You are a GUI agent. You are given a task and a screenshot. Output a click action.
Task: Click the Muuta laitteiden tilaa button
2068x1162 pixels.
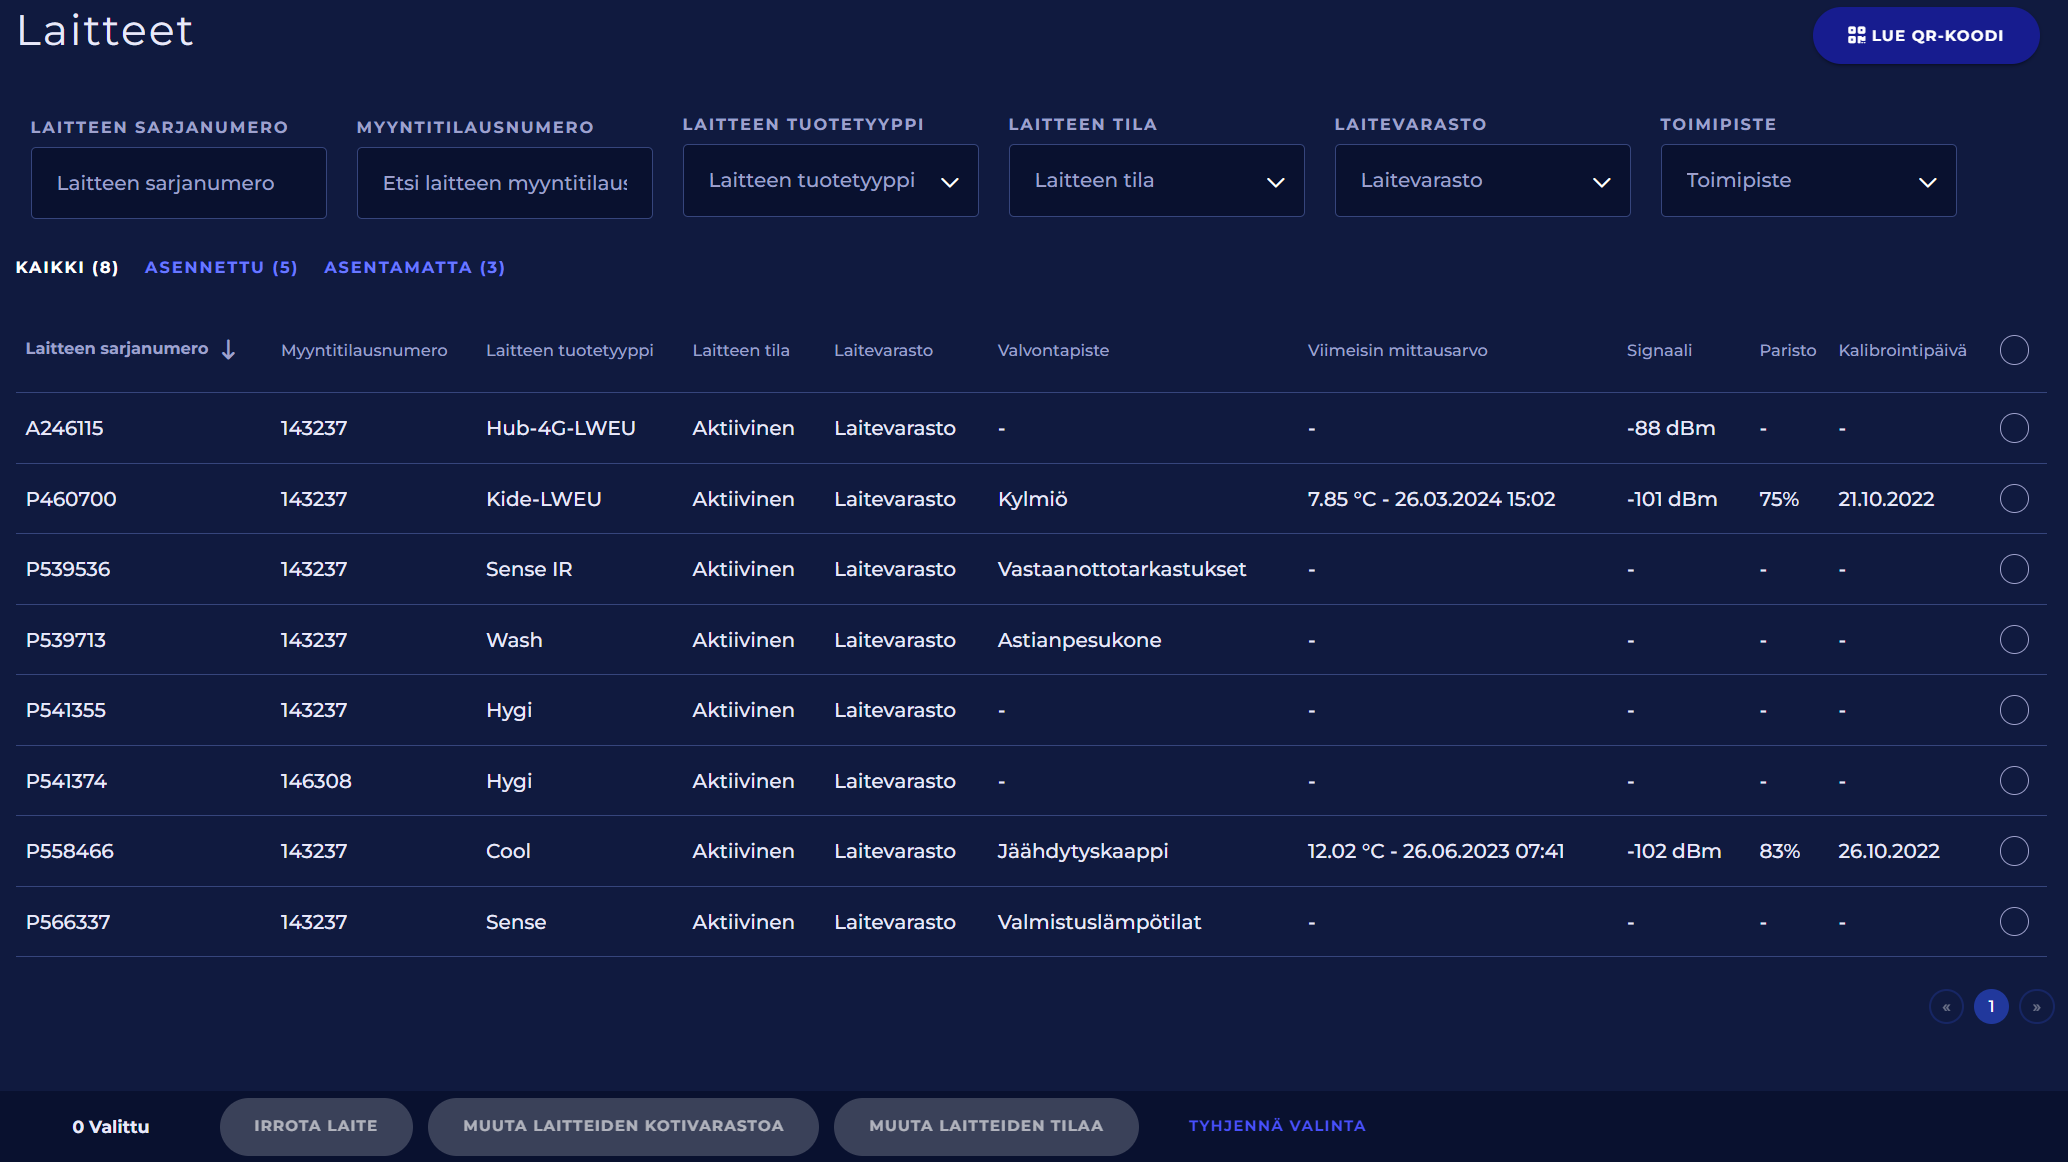986,1126
